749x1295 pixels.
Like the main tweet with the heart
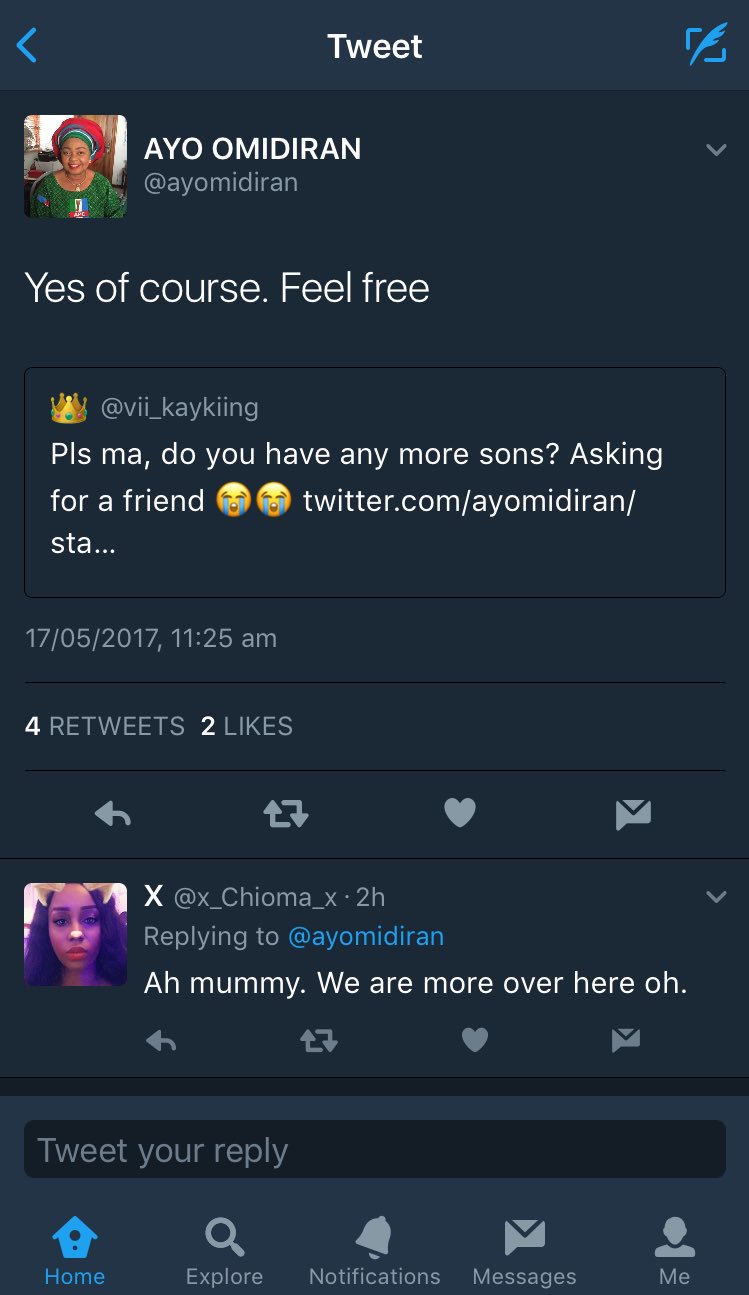(459, 815)
